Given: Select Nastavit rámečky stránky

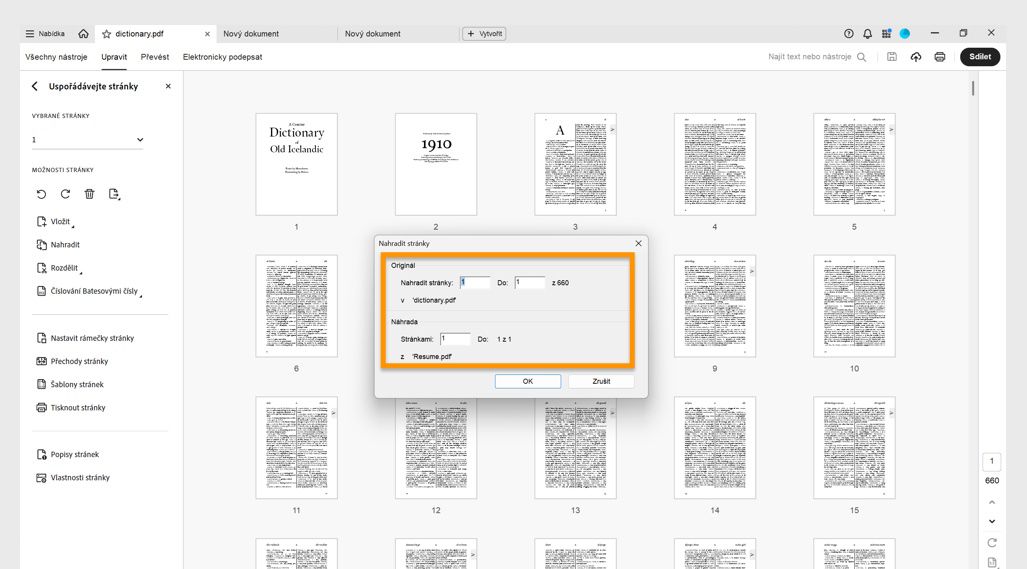Looking at the screenshot, I should pos(85,339).
